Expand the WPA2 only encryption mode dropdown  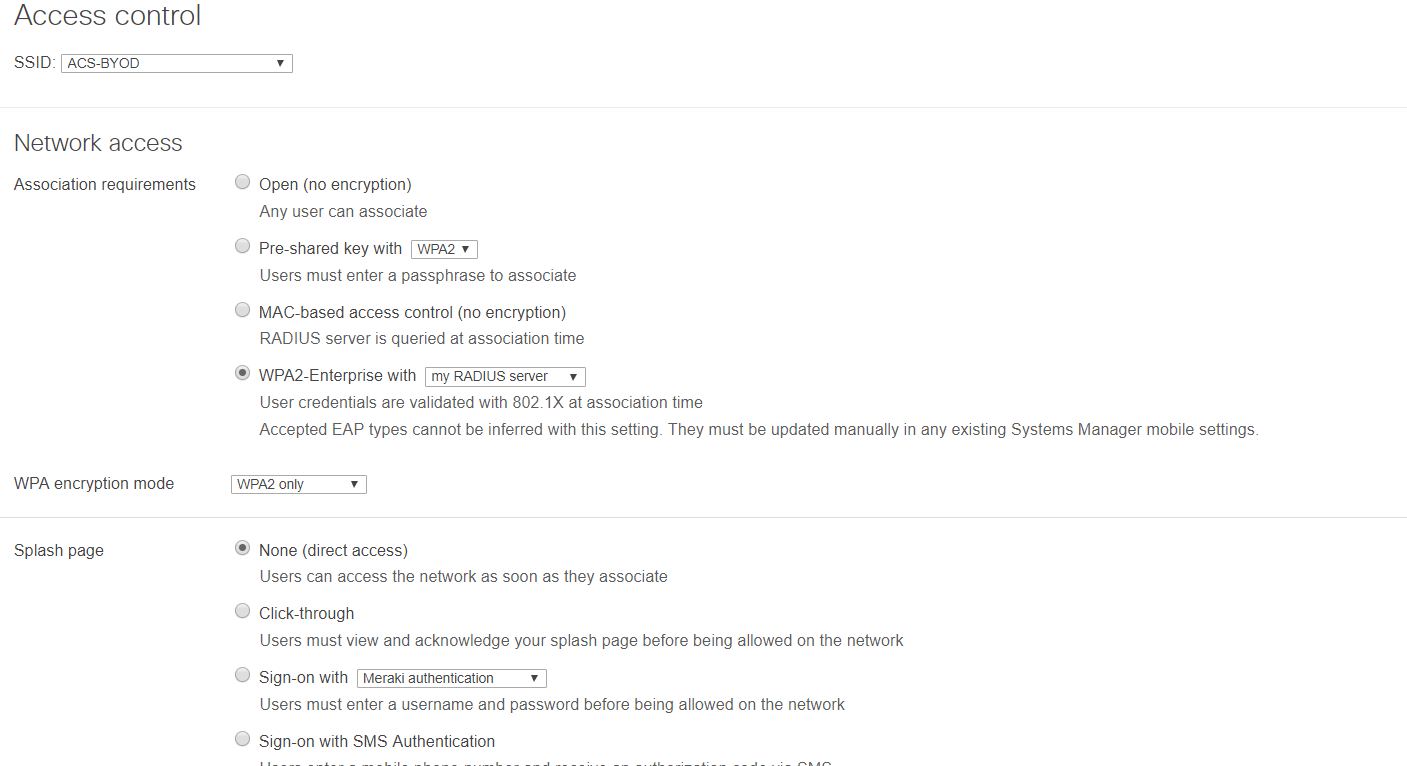click(x=298, y=485)
